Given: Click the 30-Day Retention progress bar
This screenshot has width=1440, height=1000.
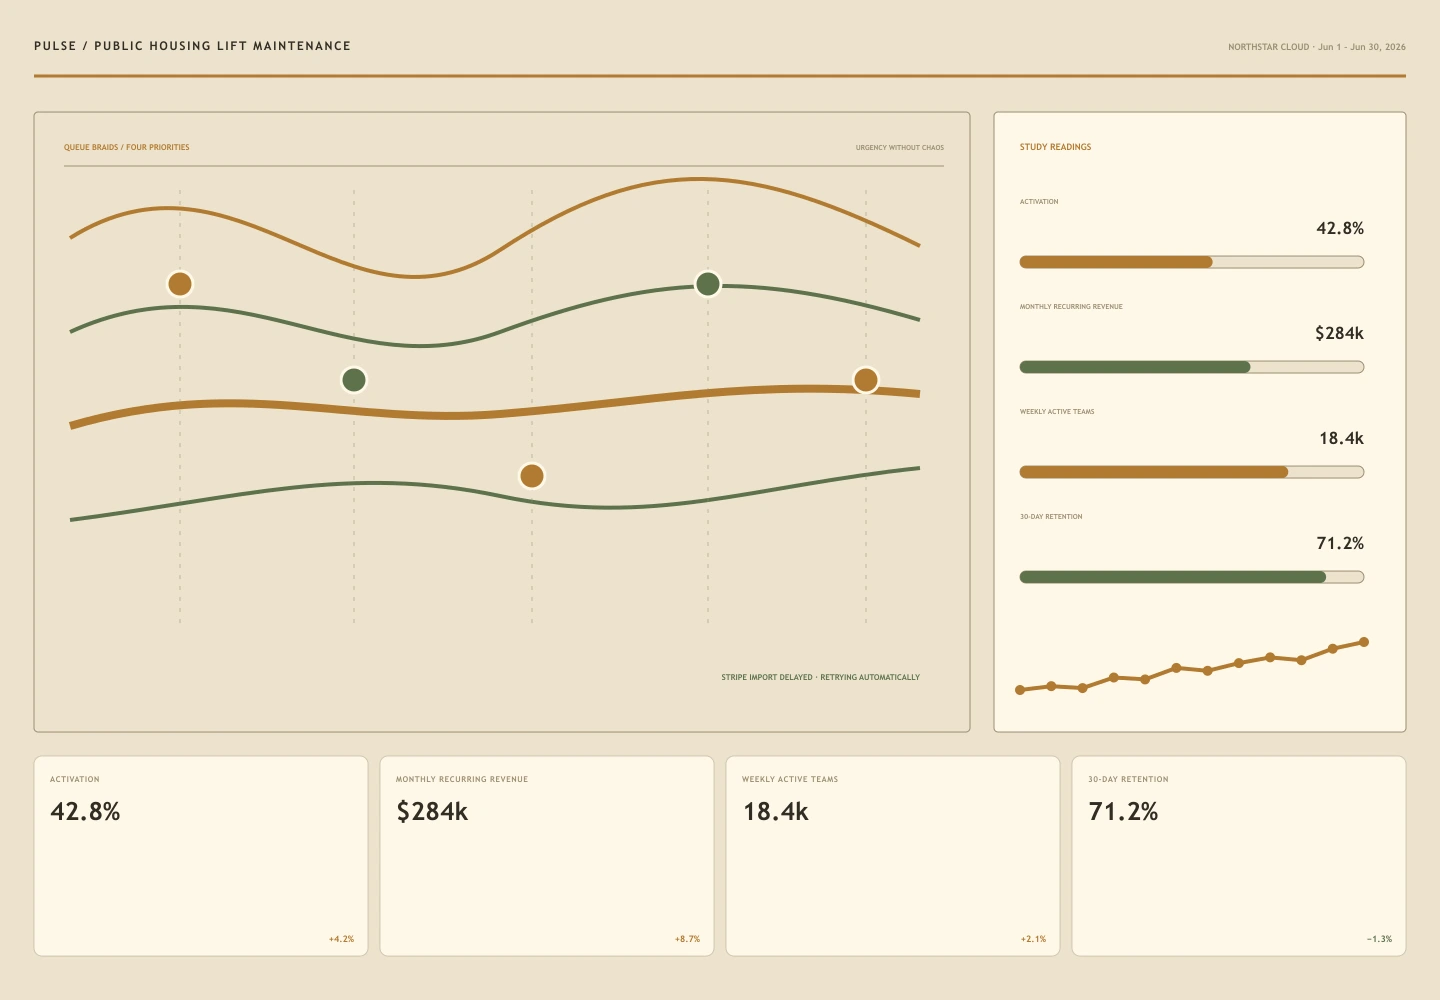Looking at the screenshot, I should pyautogui.click(x=1192, y=577).
